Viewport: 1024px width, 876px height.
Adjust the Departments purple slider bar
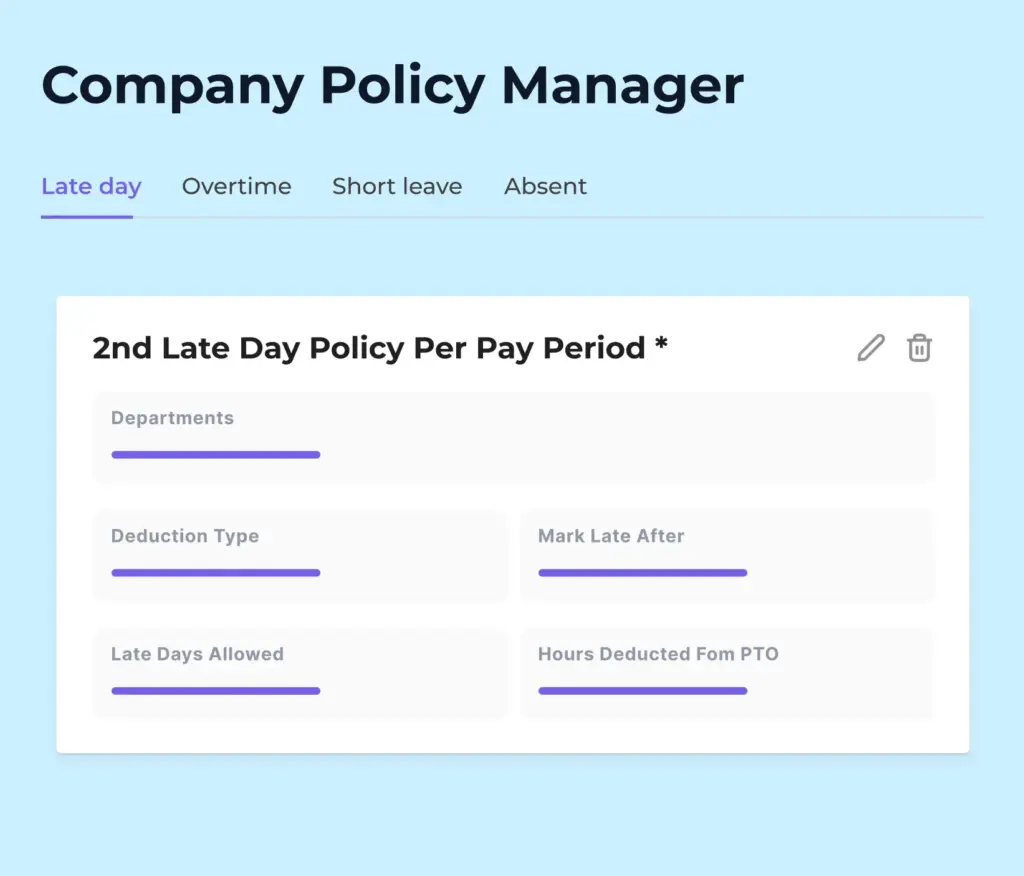[215, 454]
